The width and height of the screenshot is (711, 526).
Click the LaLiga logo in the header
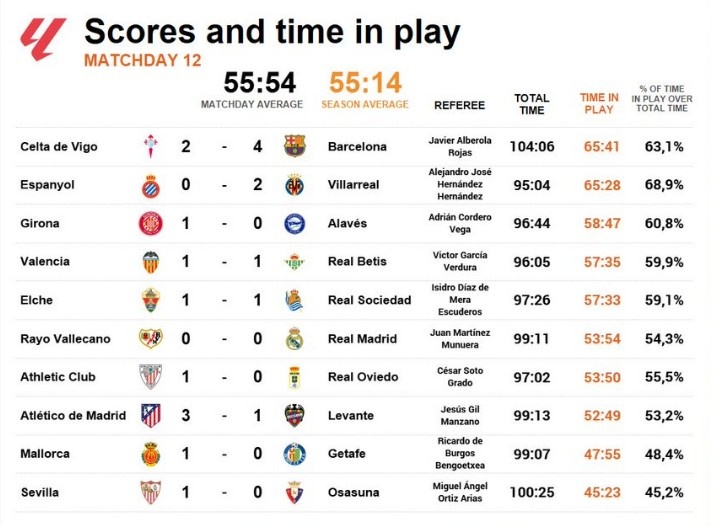pyautogui.click(x=42, y=38)
